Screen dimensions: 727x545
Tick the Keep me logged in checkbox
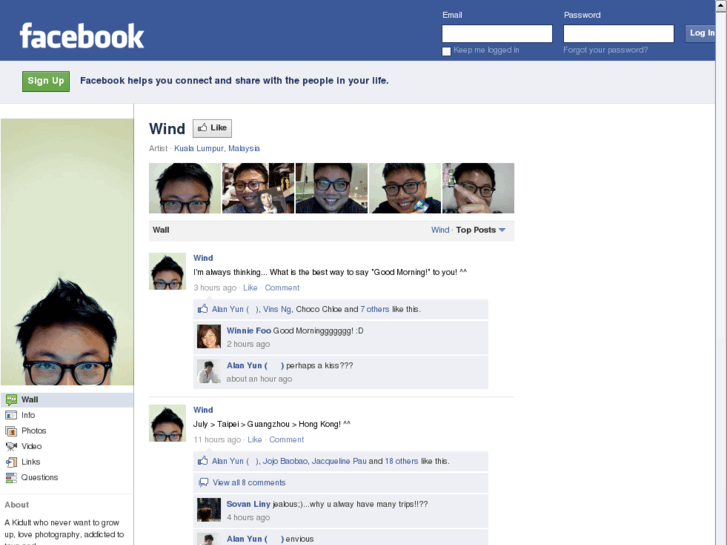point(446,51)
